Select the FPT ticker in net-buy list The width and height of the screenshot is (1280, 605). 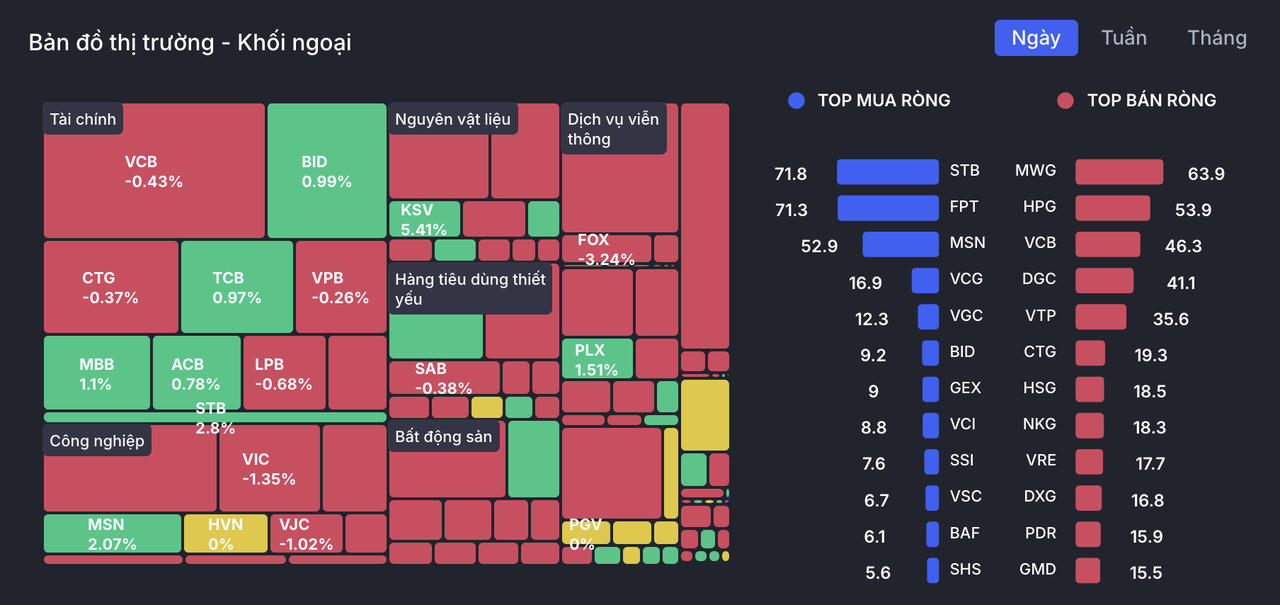(964, 207)
